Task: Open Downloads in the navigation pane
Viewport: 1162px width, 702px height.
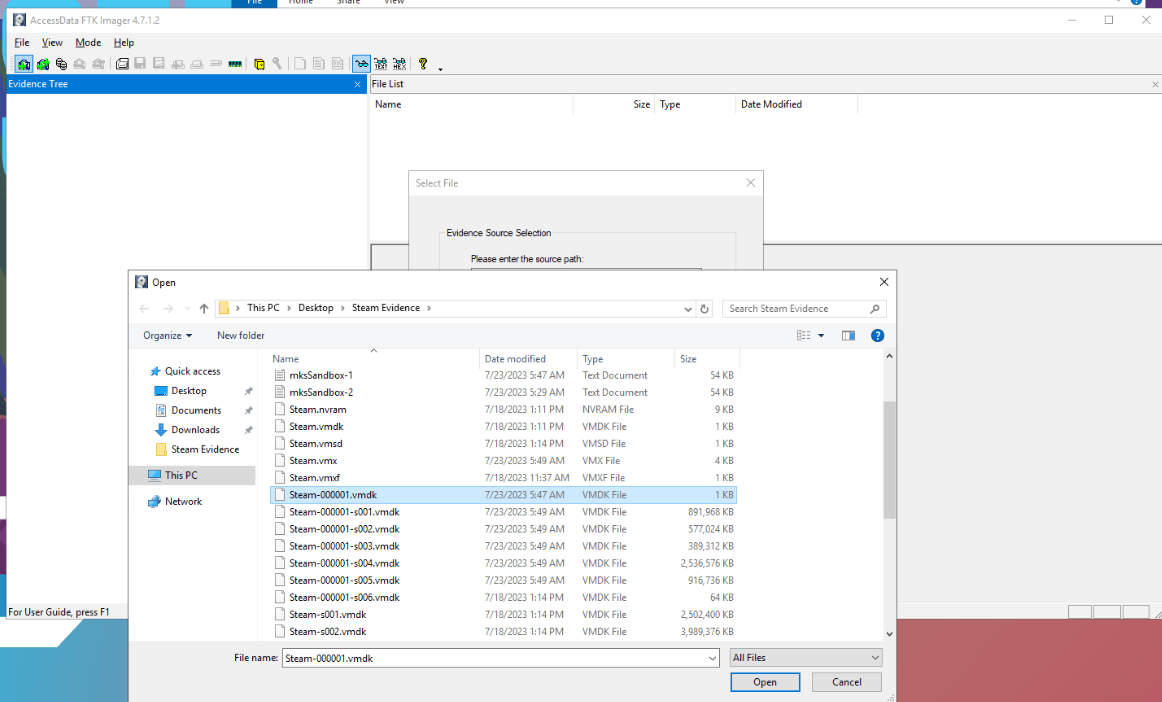Action: click(195, 430)
